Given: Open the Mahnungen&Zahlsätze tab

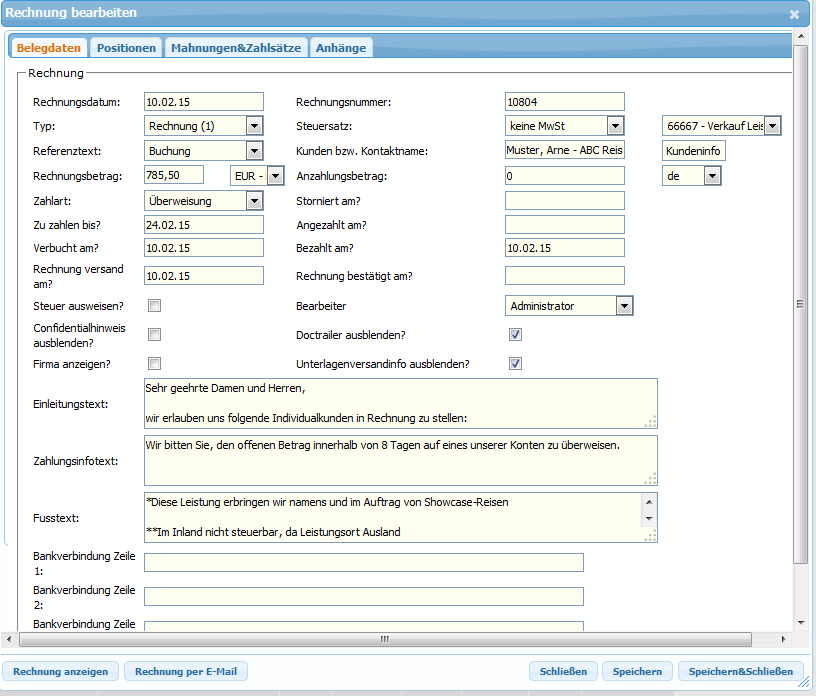Looking at the screenshot, I should 235,48.
